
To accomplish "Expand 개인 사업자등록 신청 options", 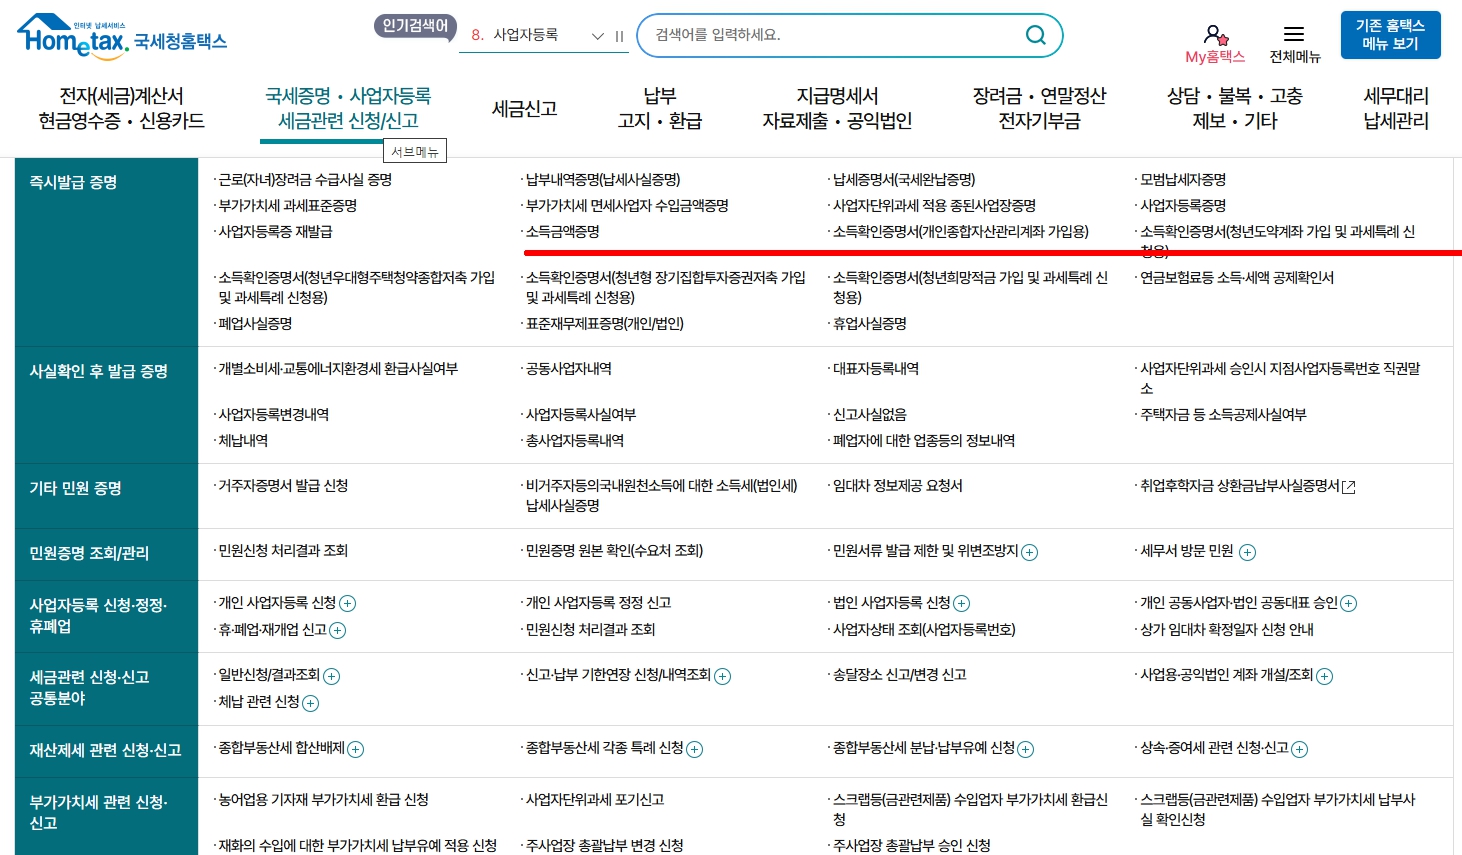I will tap(348, 603).
